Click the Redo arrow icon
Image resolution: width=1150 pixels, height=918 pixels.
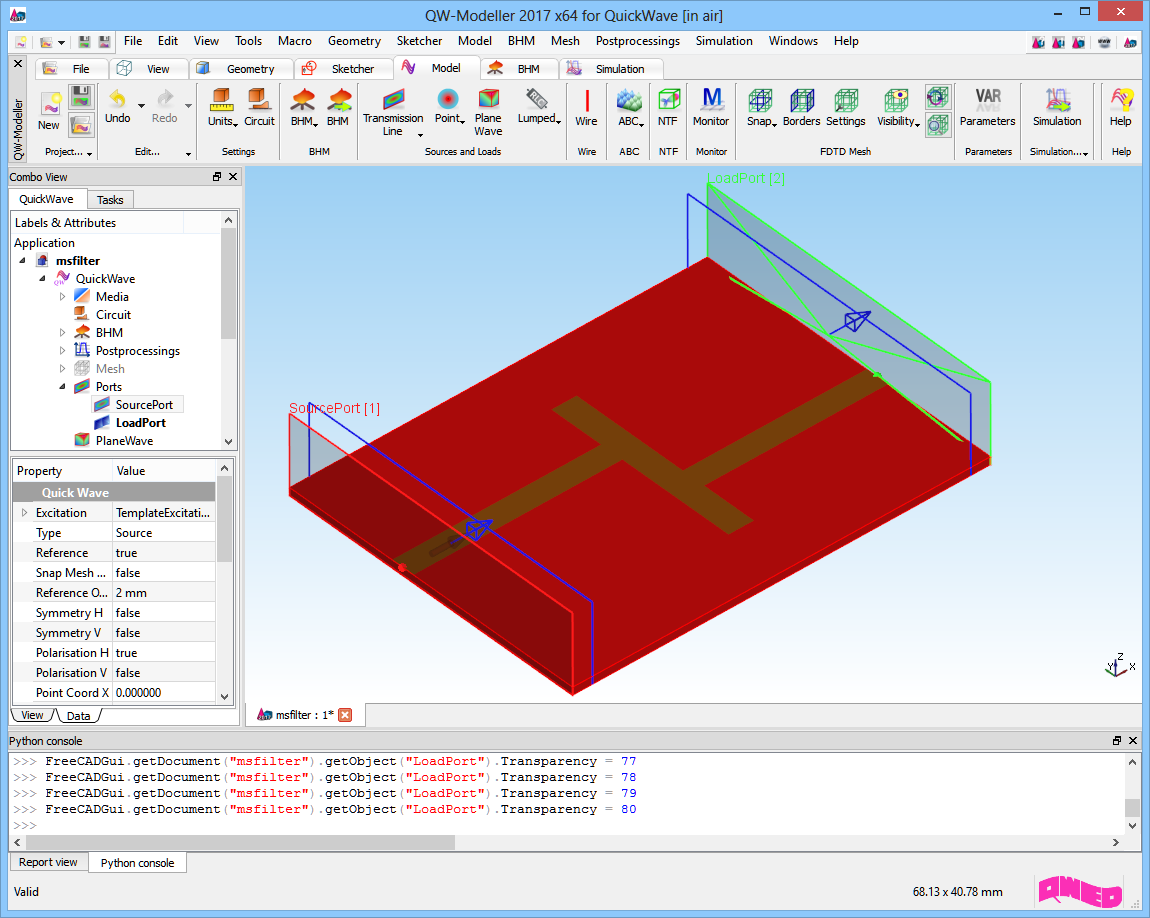(165, 98)
